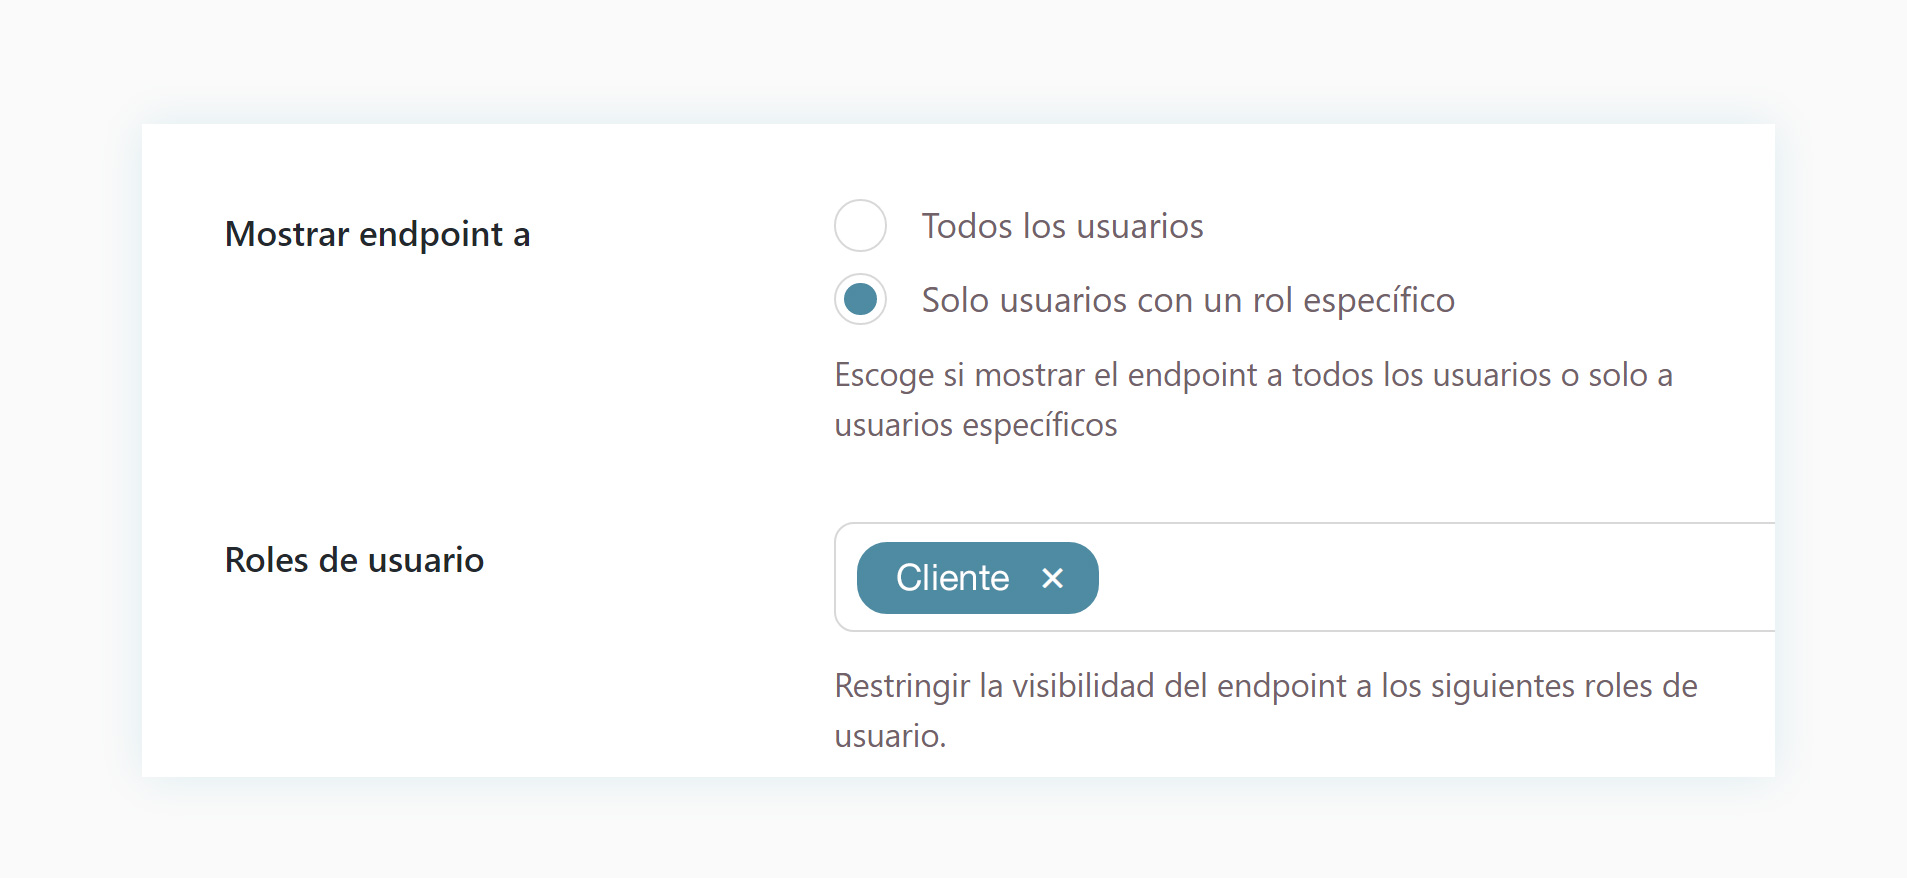Click the Restringir la visibilidad description text
Screen dimensions: 1907x878
tap(1265, 686)
